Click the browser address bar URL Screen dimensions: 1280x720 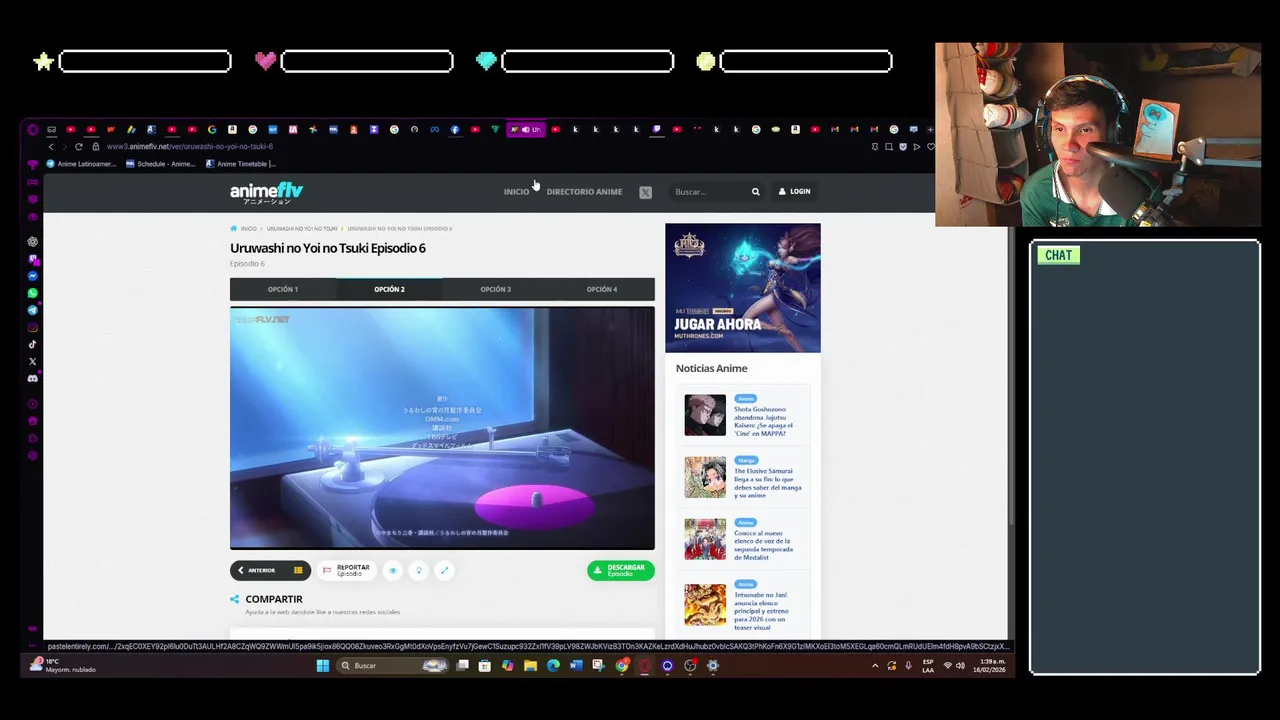pos(190,147)
